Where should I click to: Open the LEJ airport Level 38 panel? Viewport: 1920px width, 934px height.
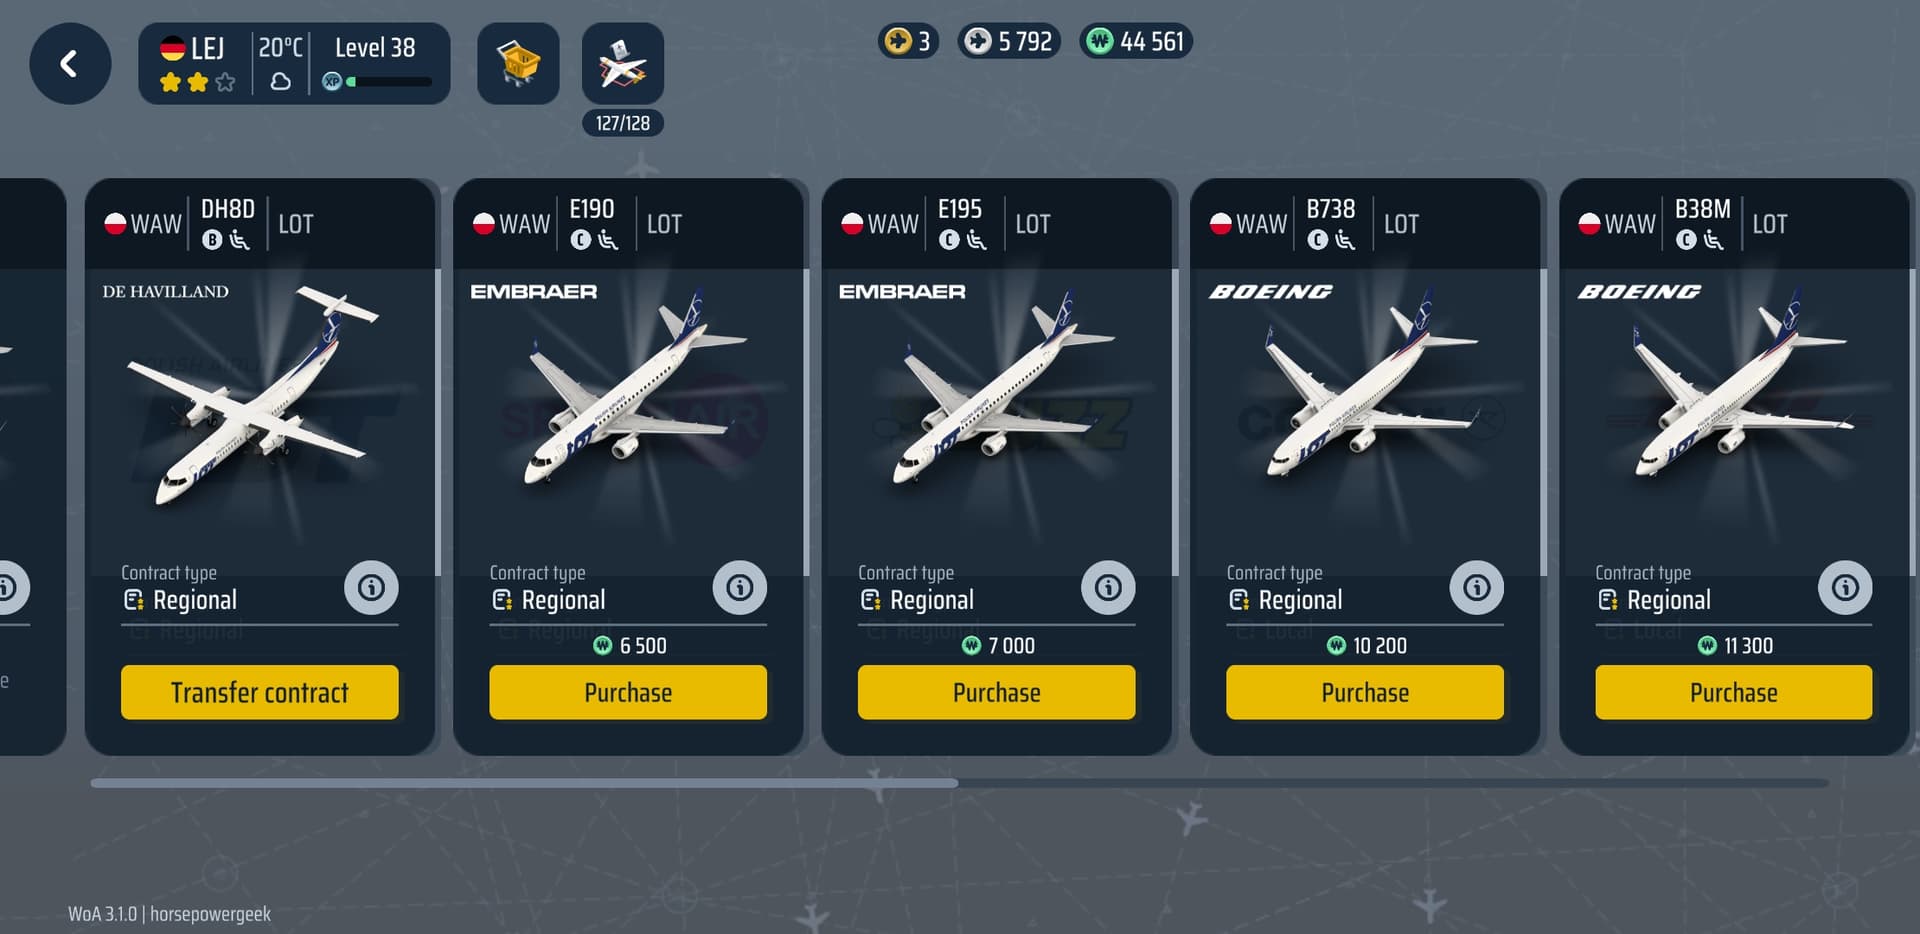[x=294, y=64]
